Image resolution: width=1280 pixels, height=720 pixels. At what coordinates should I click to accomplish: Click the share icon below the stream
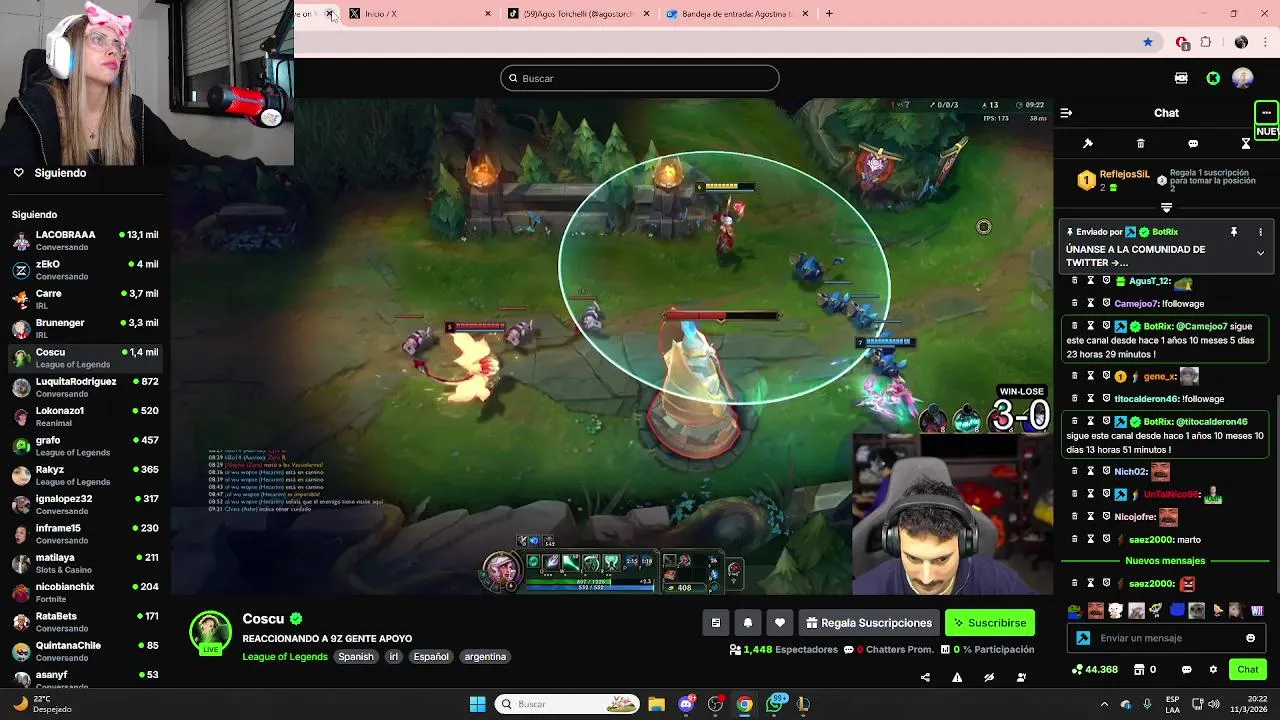(925, 678)
